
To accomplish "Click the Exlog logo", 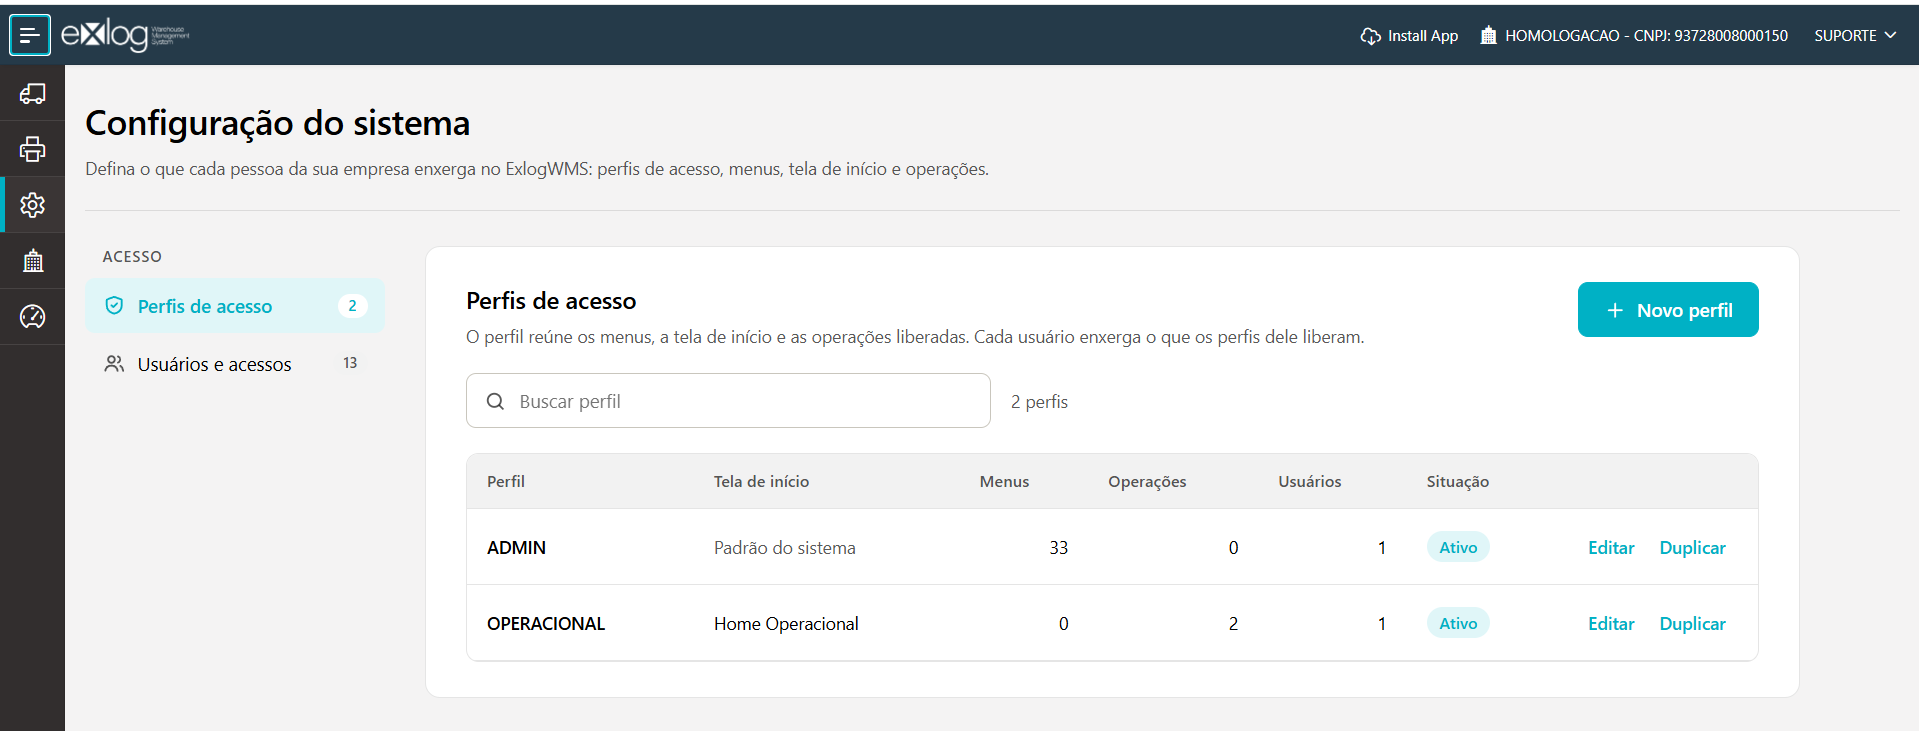I will click(125, 35).
